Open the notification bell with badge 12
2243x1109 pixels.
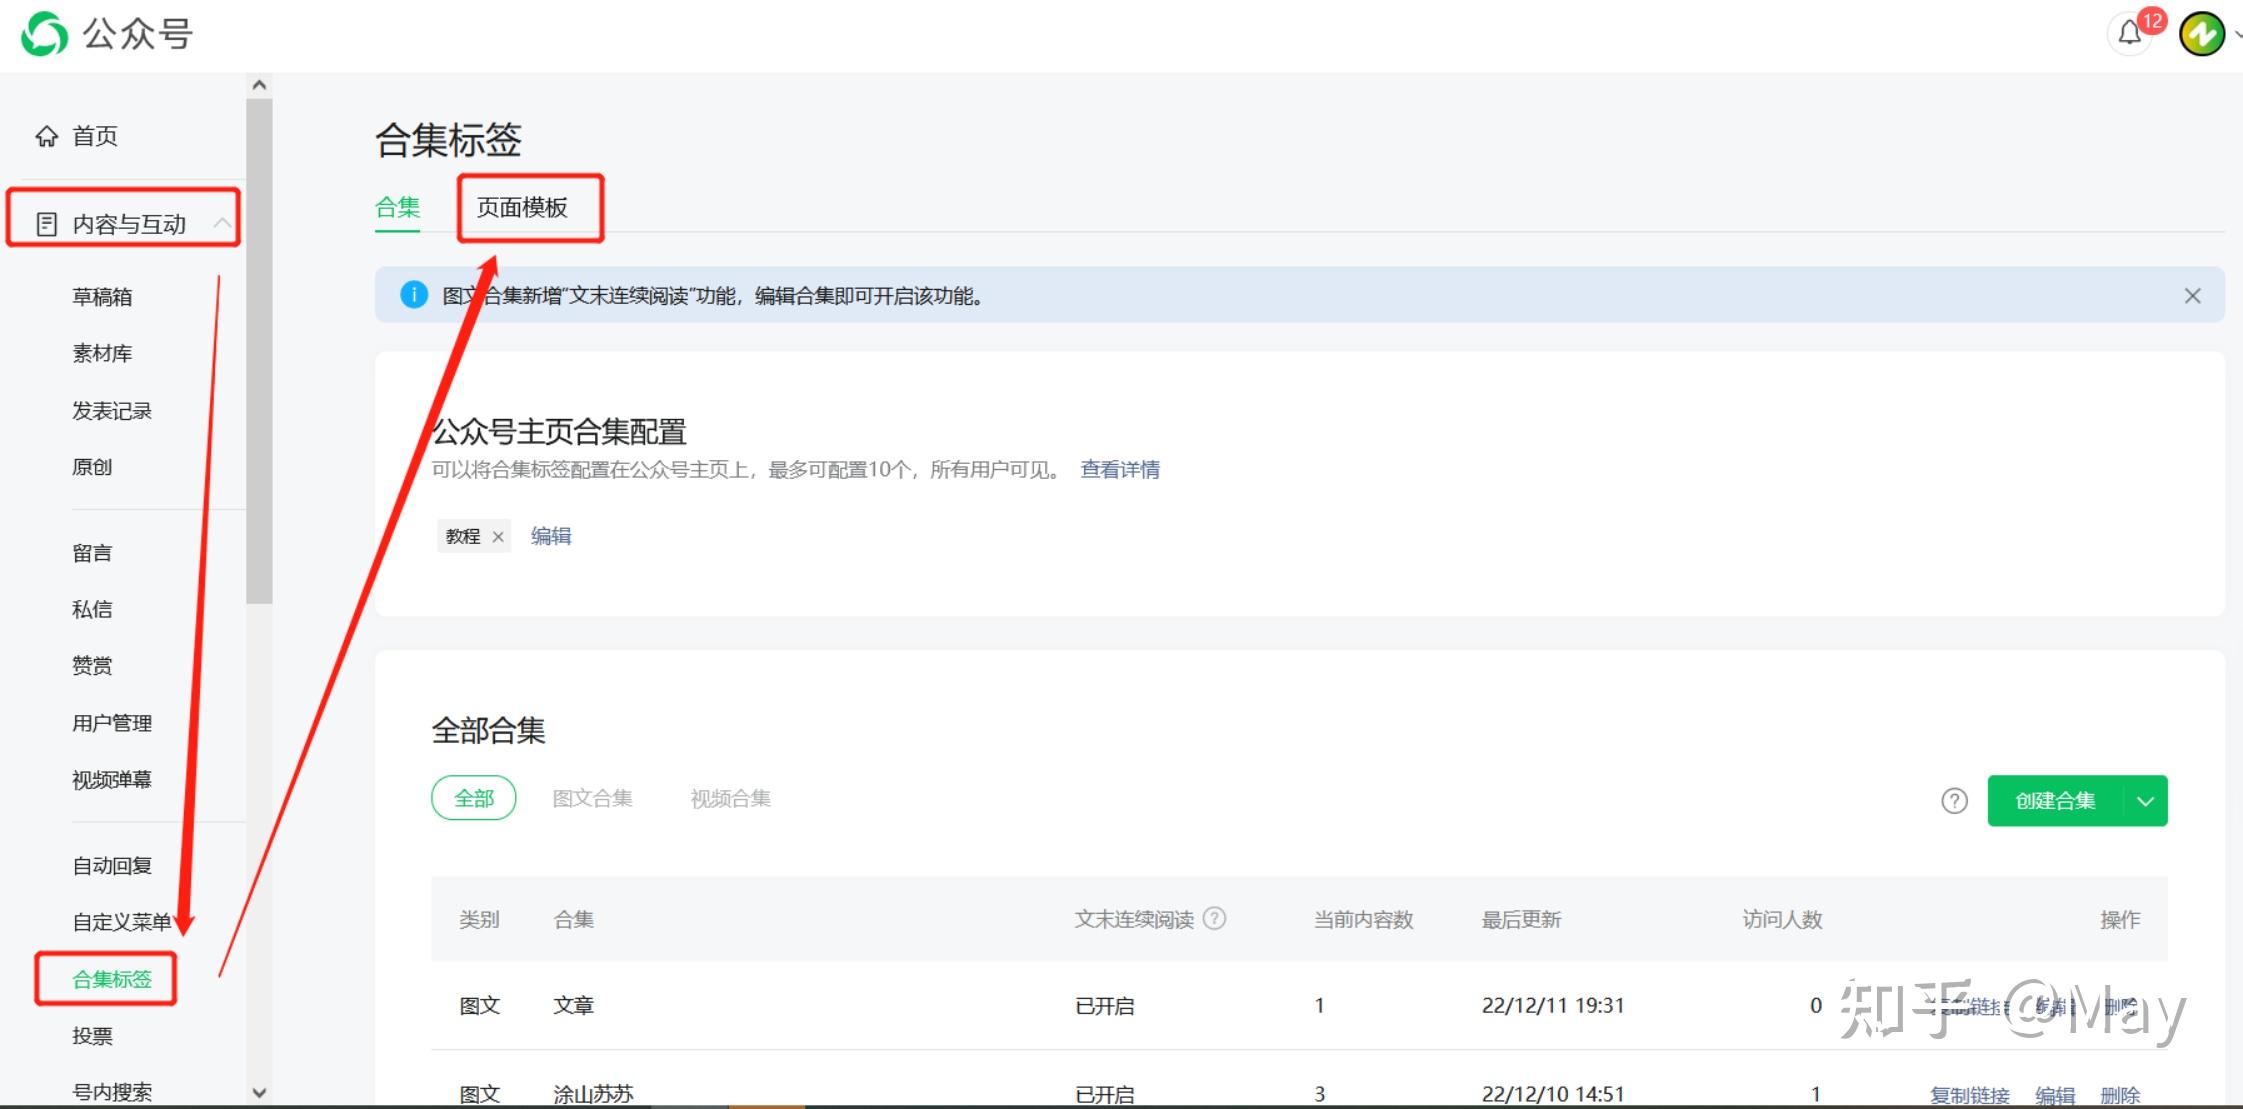click(x=2128, y=33)
